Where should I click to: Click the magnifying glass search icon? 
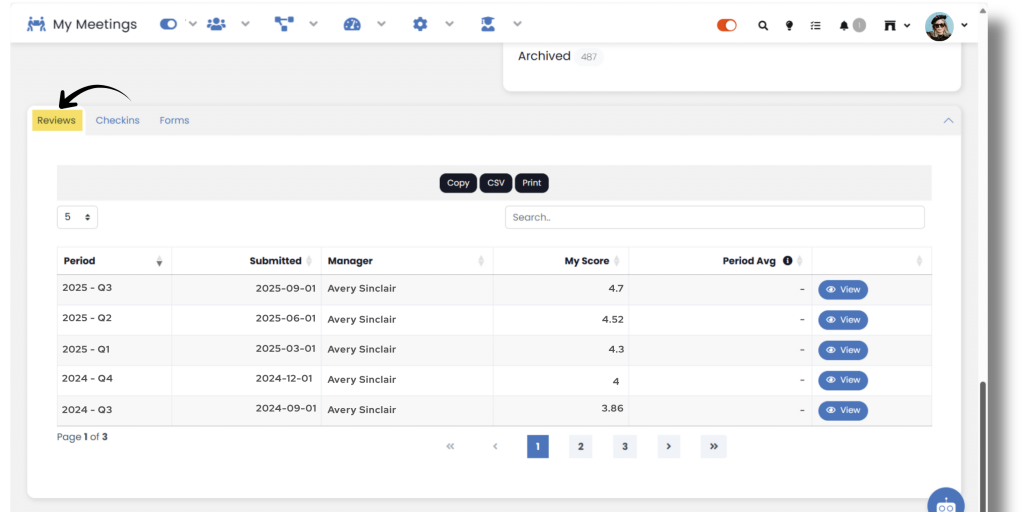pos(763,25)
